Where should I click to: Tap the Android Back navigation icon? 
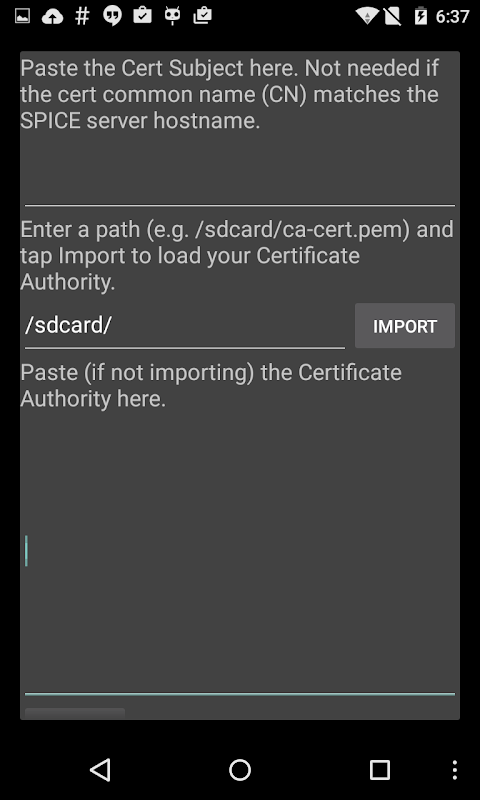pyautogui.click(x=100, y=769)
